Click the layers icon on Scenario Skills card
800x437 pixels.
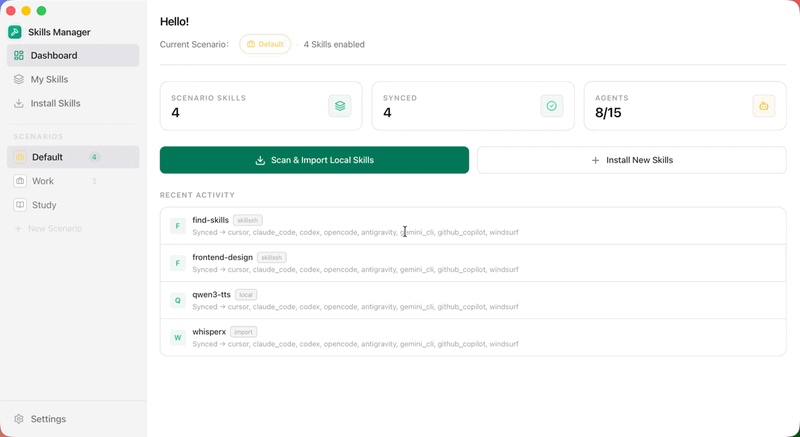[340, 106]
